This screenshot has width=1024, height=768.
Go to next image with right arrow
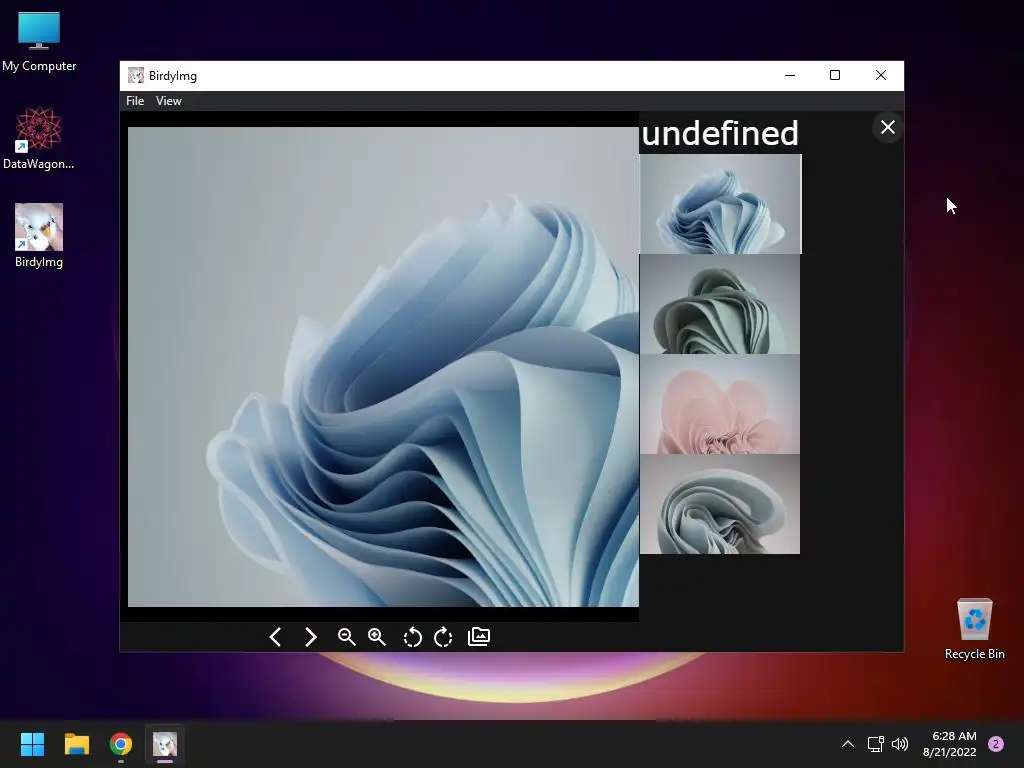pyautogui.click(x=311, y=637)
